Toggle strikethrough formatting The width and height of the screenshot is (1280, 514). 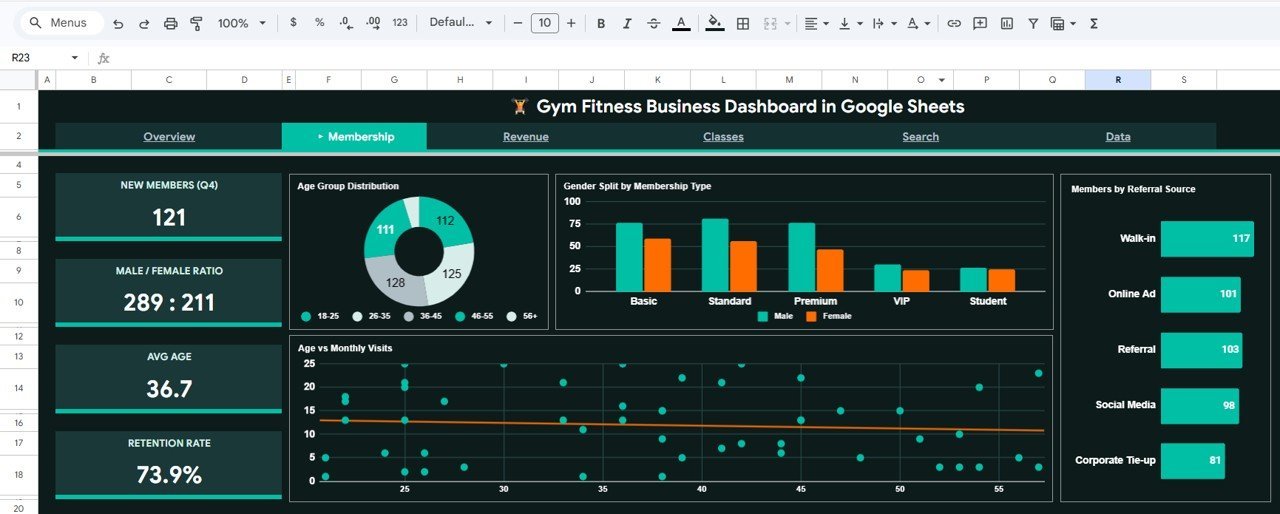click(654, 23)
